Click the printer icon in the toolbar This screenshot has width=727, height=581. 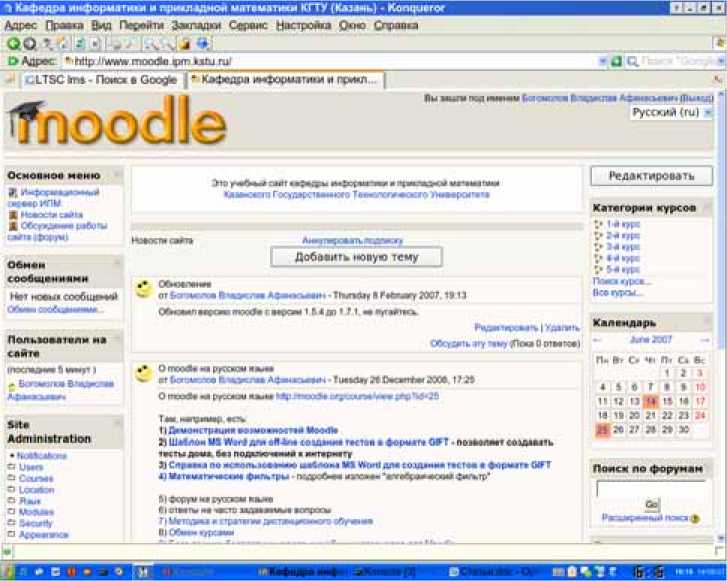click(x=115, y=44)
